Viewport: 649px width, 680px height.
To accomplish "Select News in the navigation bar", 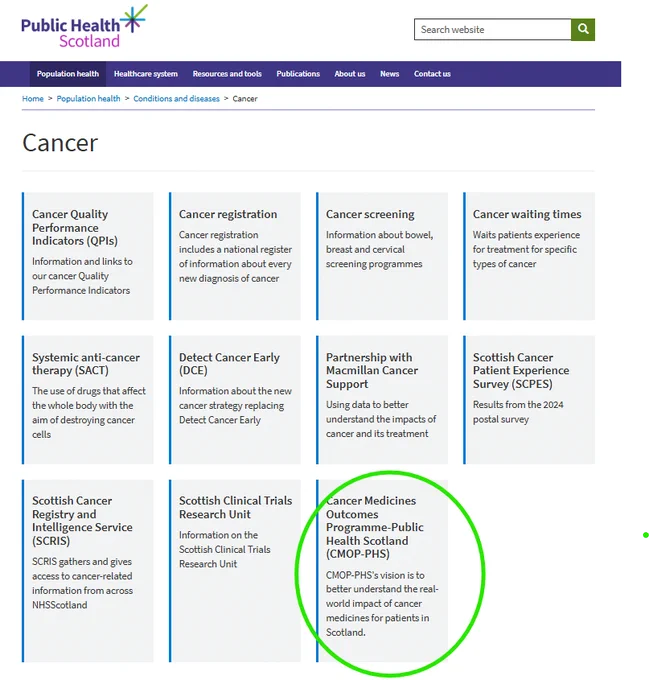I will point(389,74).
